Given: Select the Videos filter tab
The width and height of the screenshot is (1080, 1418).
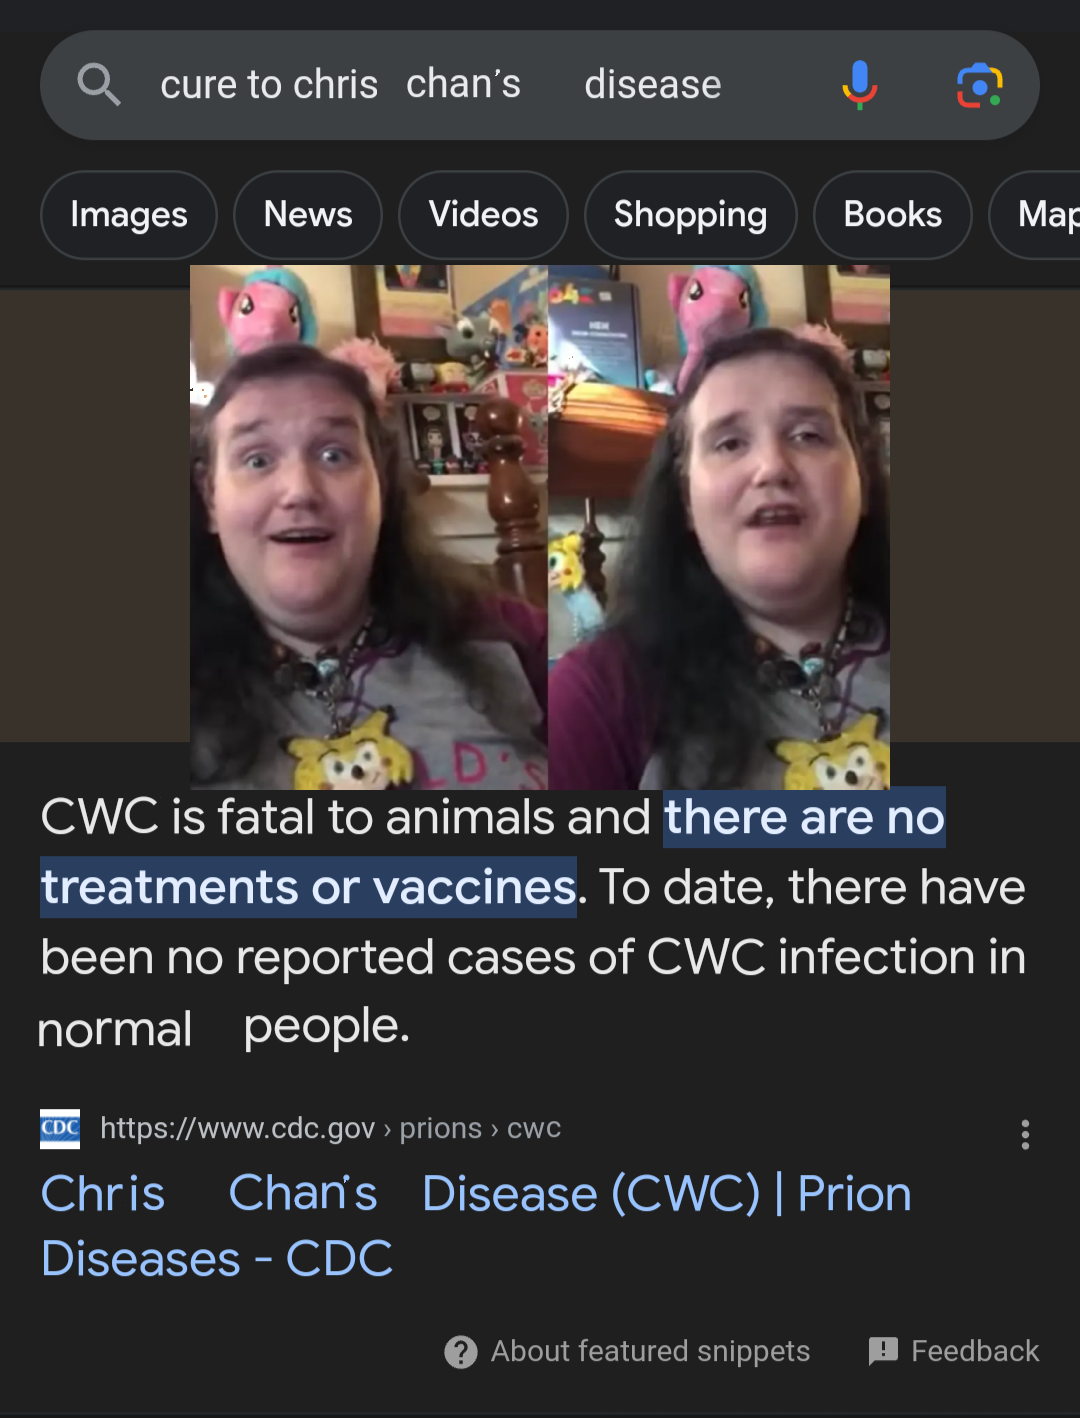Looking at the screenshot, I should [483, 215].
